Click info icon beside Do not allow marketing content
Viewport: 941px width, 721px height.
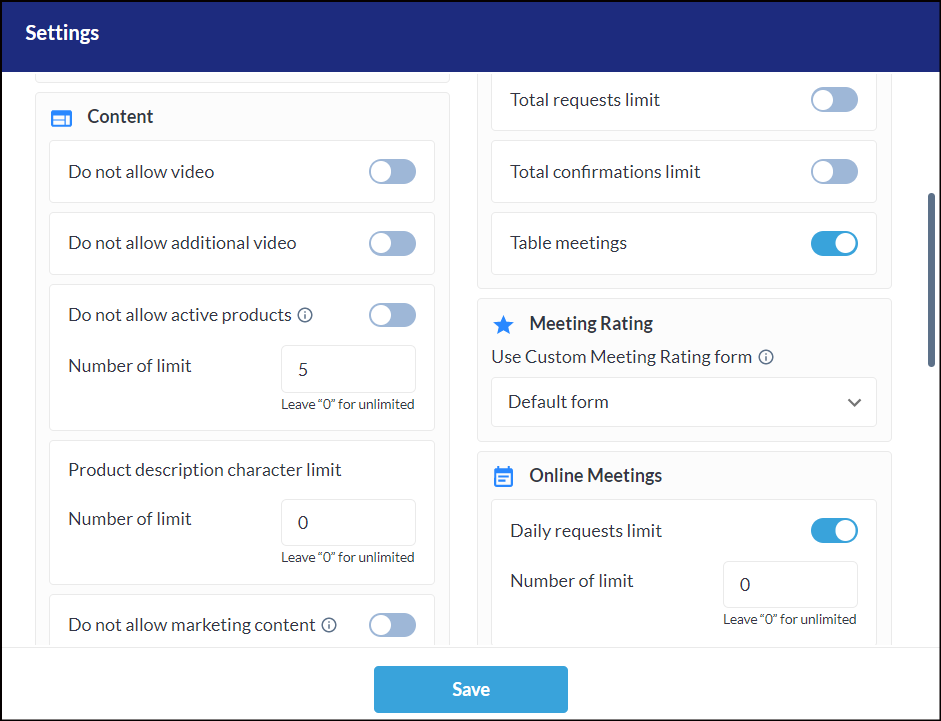328,625
